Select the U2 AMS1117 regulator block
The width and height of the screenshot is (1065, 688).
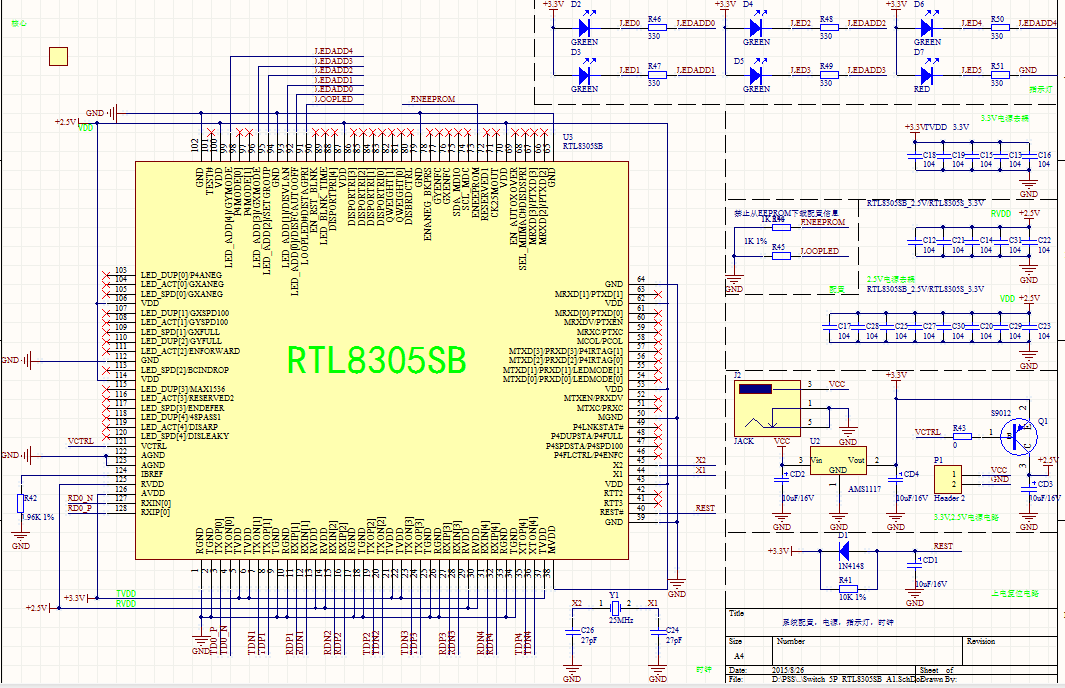coord(838,460)
